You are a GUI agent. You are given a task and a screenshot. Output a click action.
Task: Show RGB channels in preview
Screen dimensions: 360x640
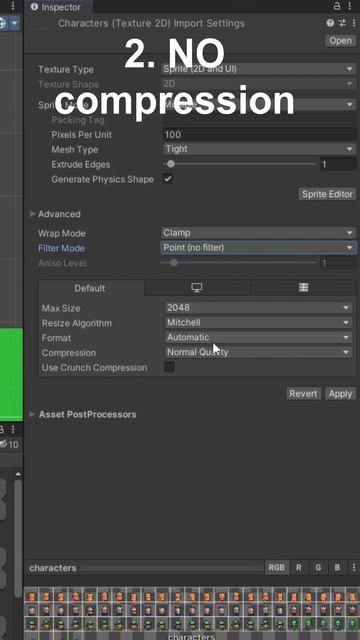point(277,568)
